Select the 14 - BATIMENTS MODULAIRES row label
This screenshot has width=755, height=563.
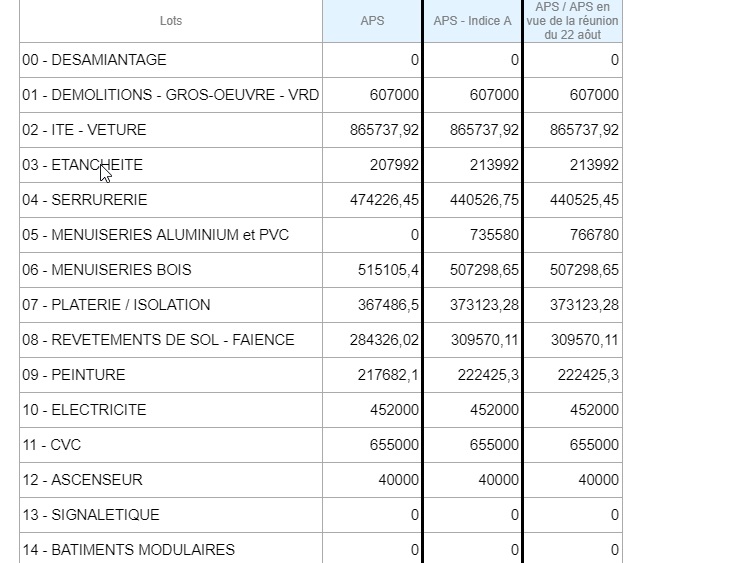click(129, 550)
